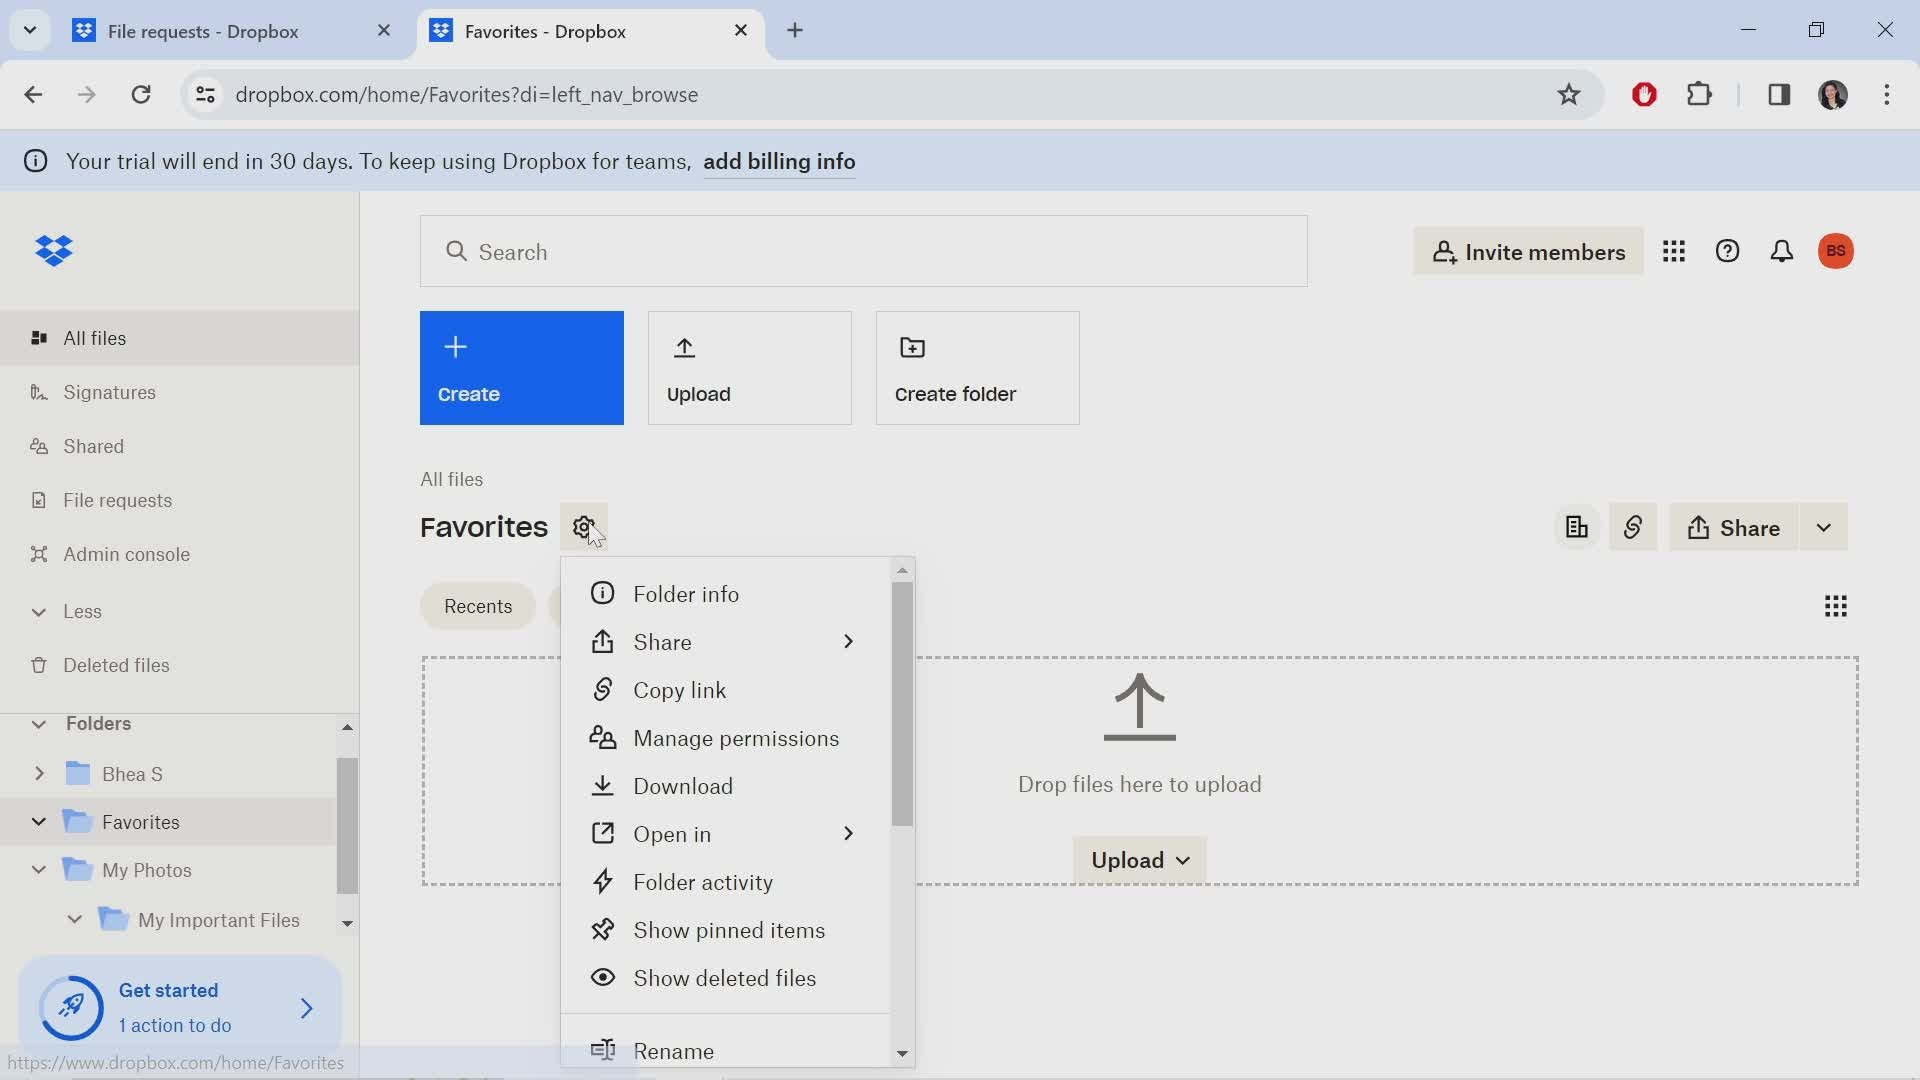This screenshot has width=1920, height=1080.
Task: Click the Share dropdown arrow button
Action: [x=1825, y=527]
